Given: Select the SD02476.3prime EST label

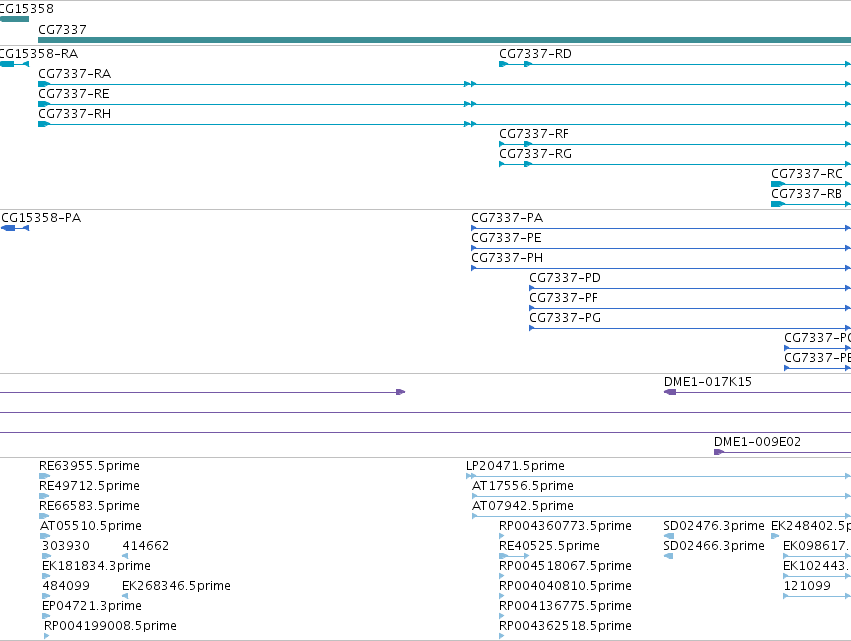Looking at the screenshot, I should click(714, 526).
